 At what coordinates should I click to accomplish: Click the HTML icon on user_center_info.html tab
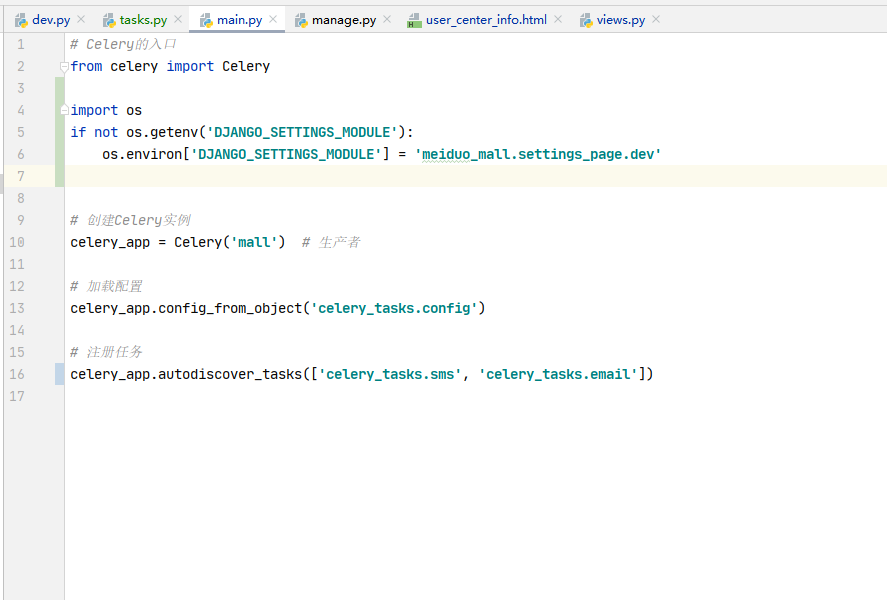click(x=414, y=18)
